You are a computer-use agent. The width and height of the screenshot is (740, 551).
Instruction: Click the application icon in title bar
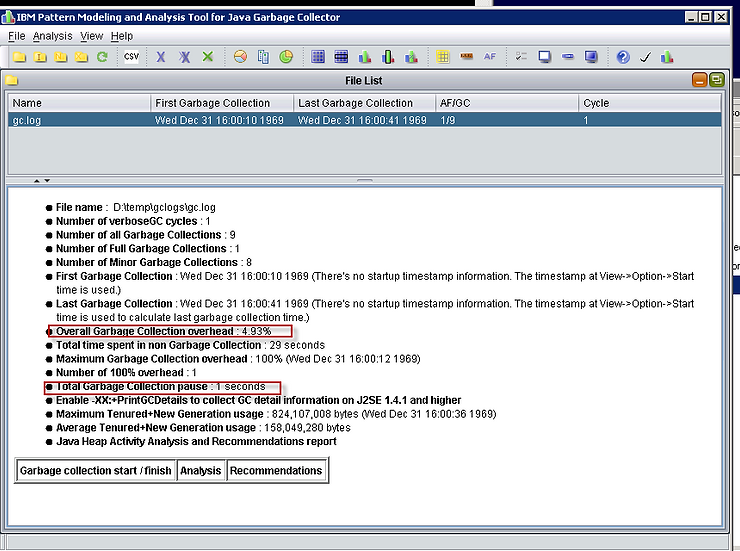[x=8, y=17]
